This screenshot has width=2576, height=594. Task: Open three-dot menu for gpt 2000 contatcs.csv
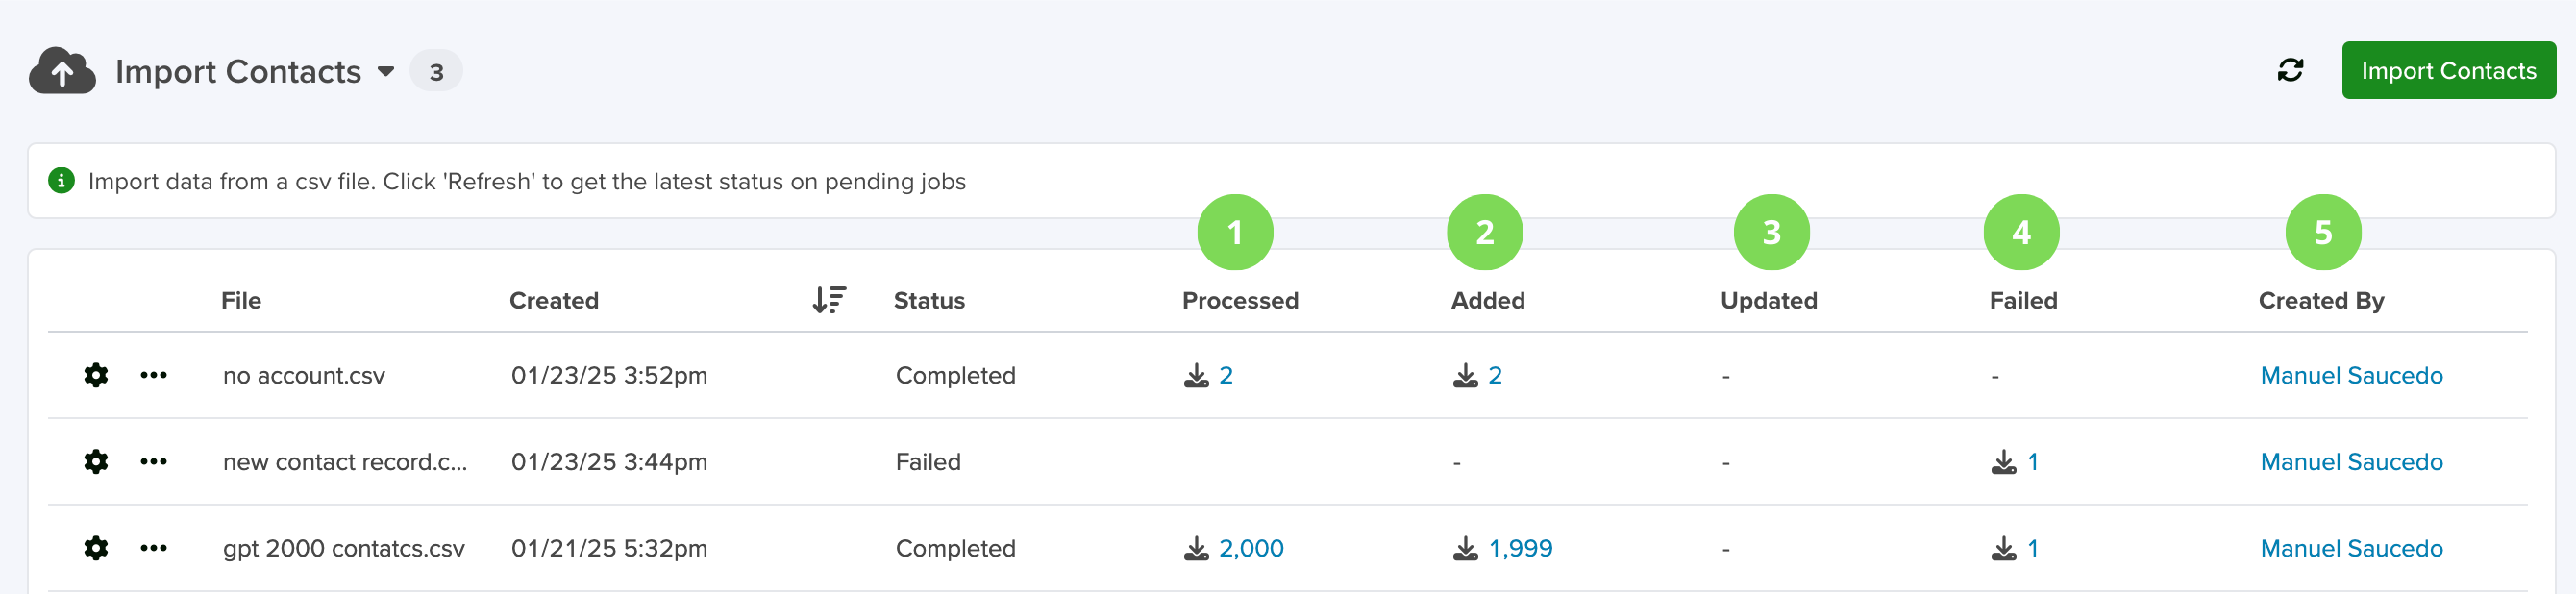(154, 548)
